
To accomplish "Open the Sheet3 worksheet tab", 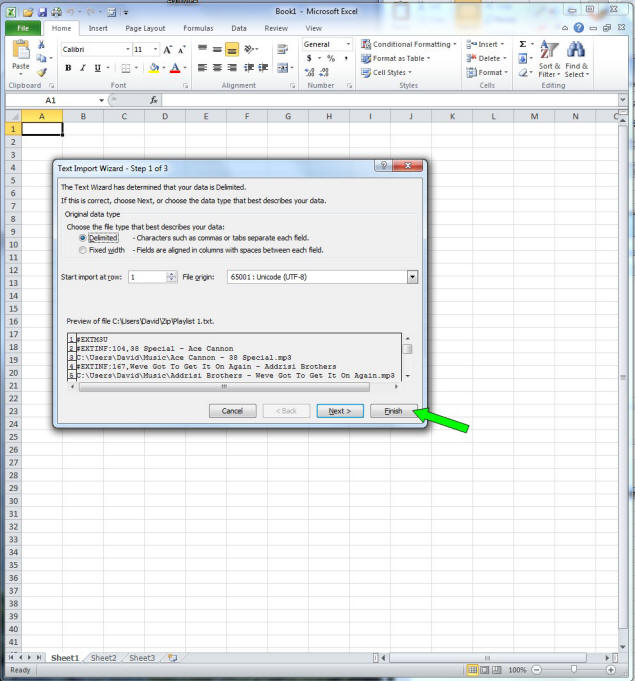I will tap(142, 658).
